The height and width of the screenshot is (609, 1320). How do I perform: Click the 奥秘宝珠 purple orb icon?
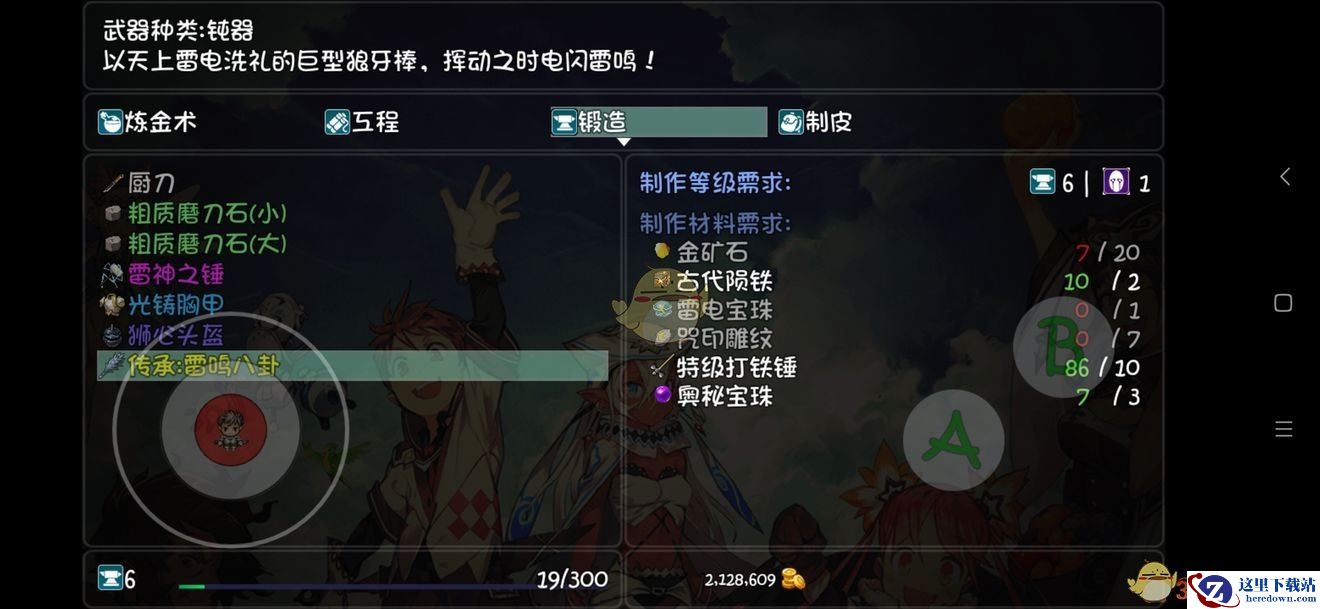pyautogui.click(x=661, y=395)
